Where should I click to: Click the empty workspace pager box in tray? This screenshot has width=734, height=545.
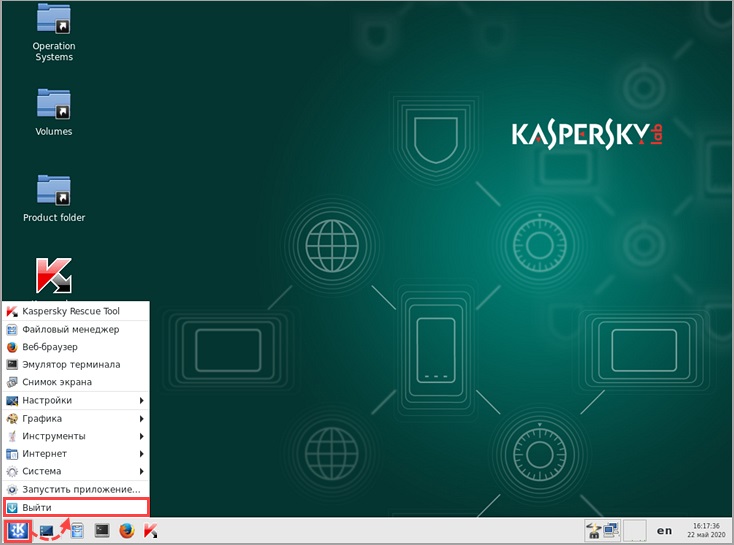pyautogui.click(x=634, y=530)
